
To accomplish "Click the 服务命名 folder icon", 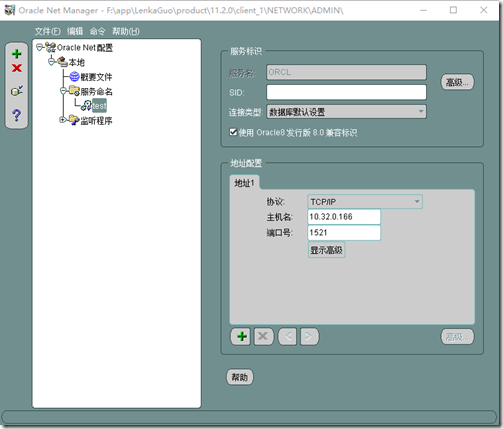I will (74, 91).
